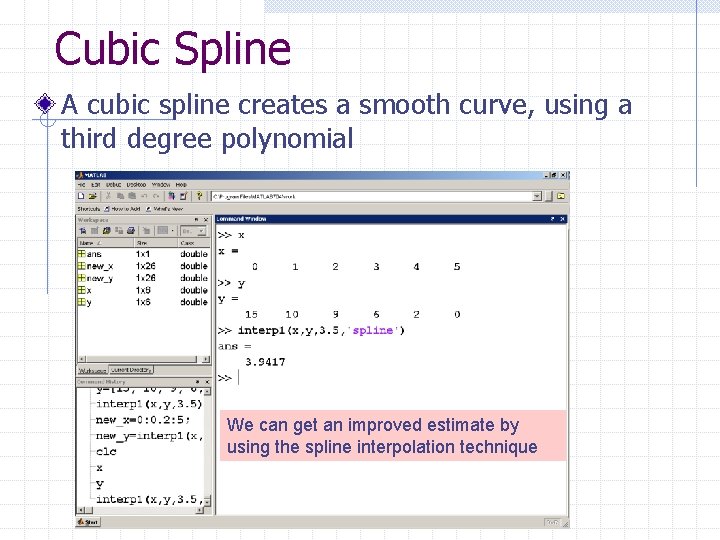
Task: Select the y variable row in the Workspace
Action: tap(143, 302)
